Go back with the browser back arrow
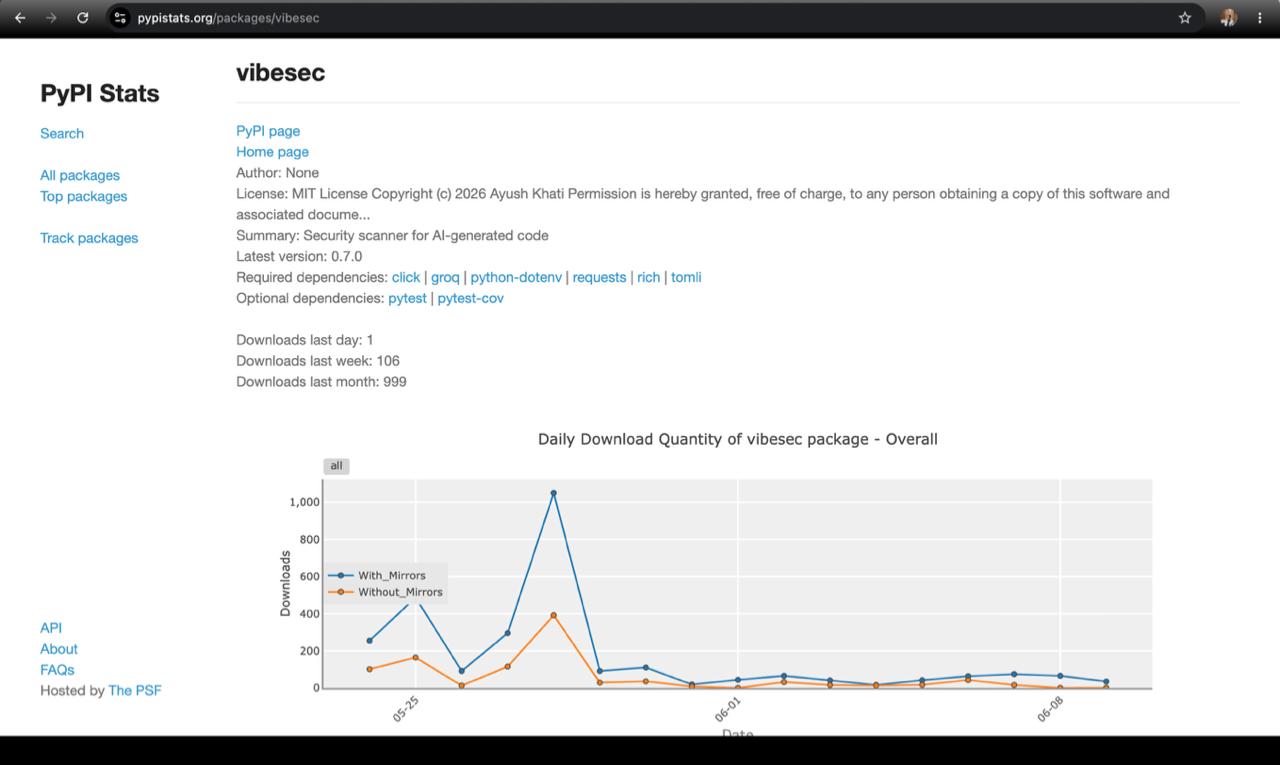Viewport: 1280px width, 765px height. 20,18
